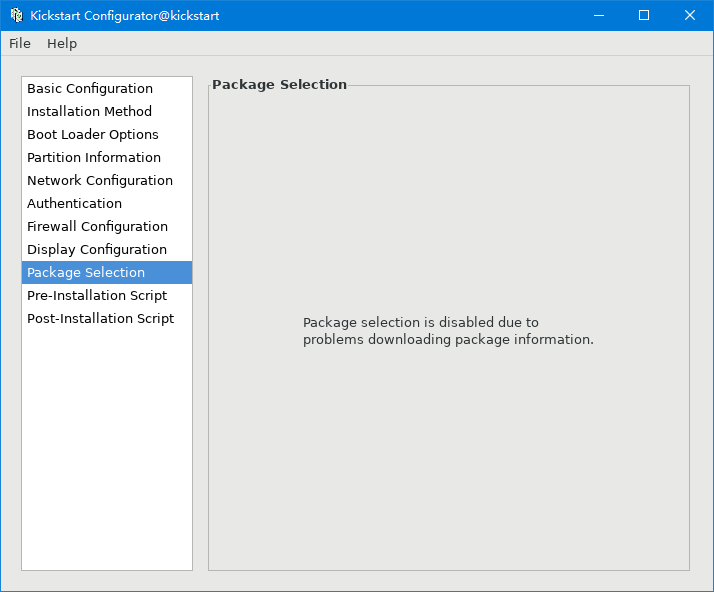Open the Authentication section
This screenshot has height=592, width=714.
(x=107, y=204)
